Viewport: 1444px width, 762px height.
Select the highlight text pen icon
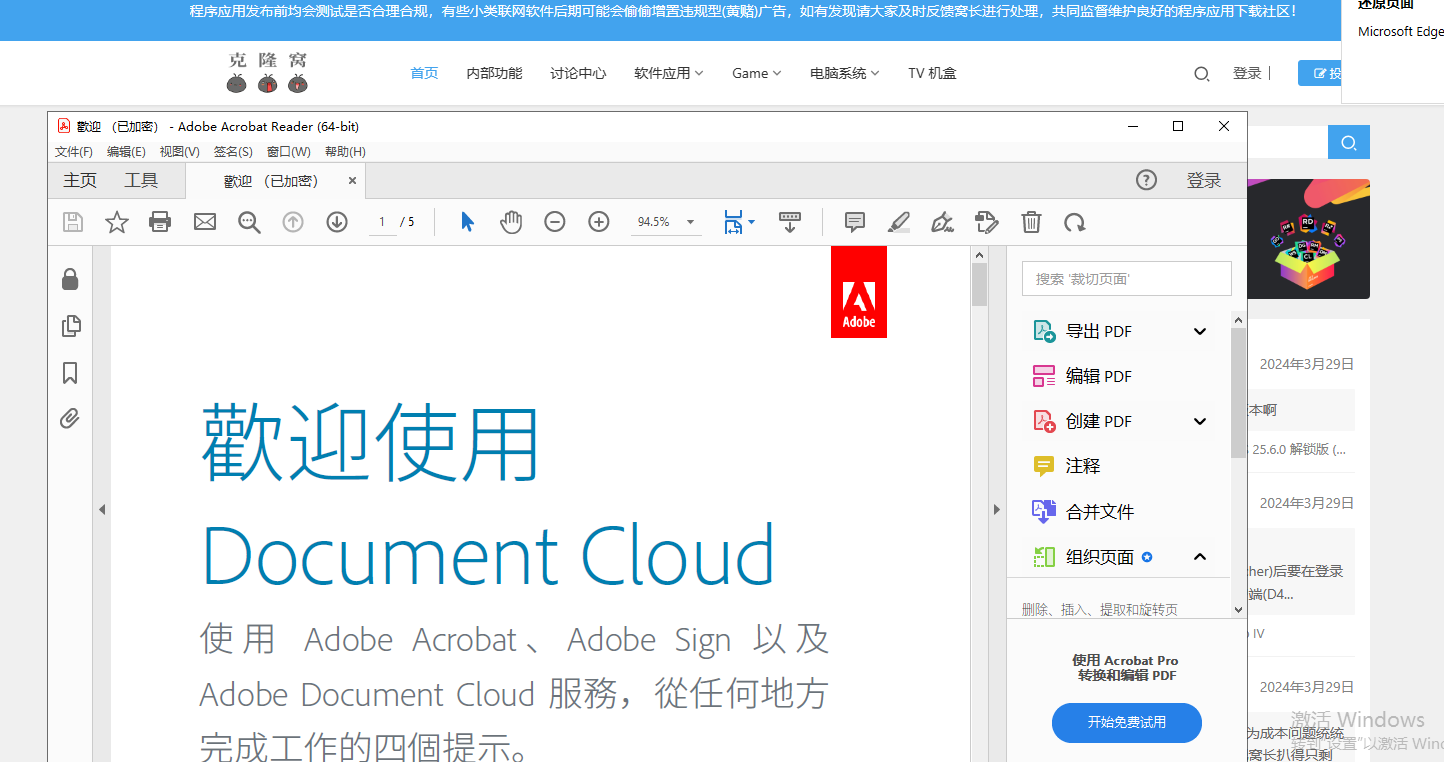899,222
